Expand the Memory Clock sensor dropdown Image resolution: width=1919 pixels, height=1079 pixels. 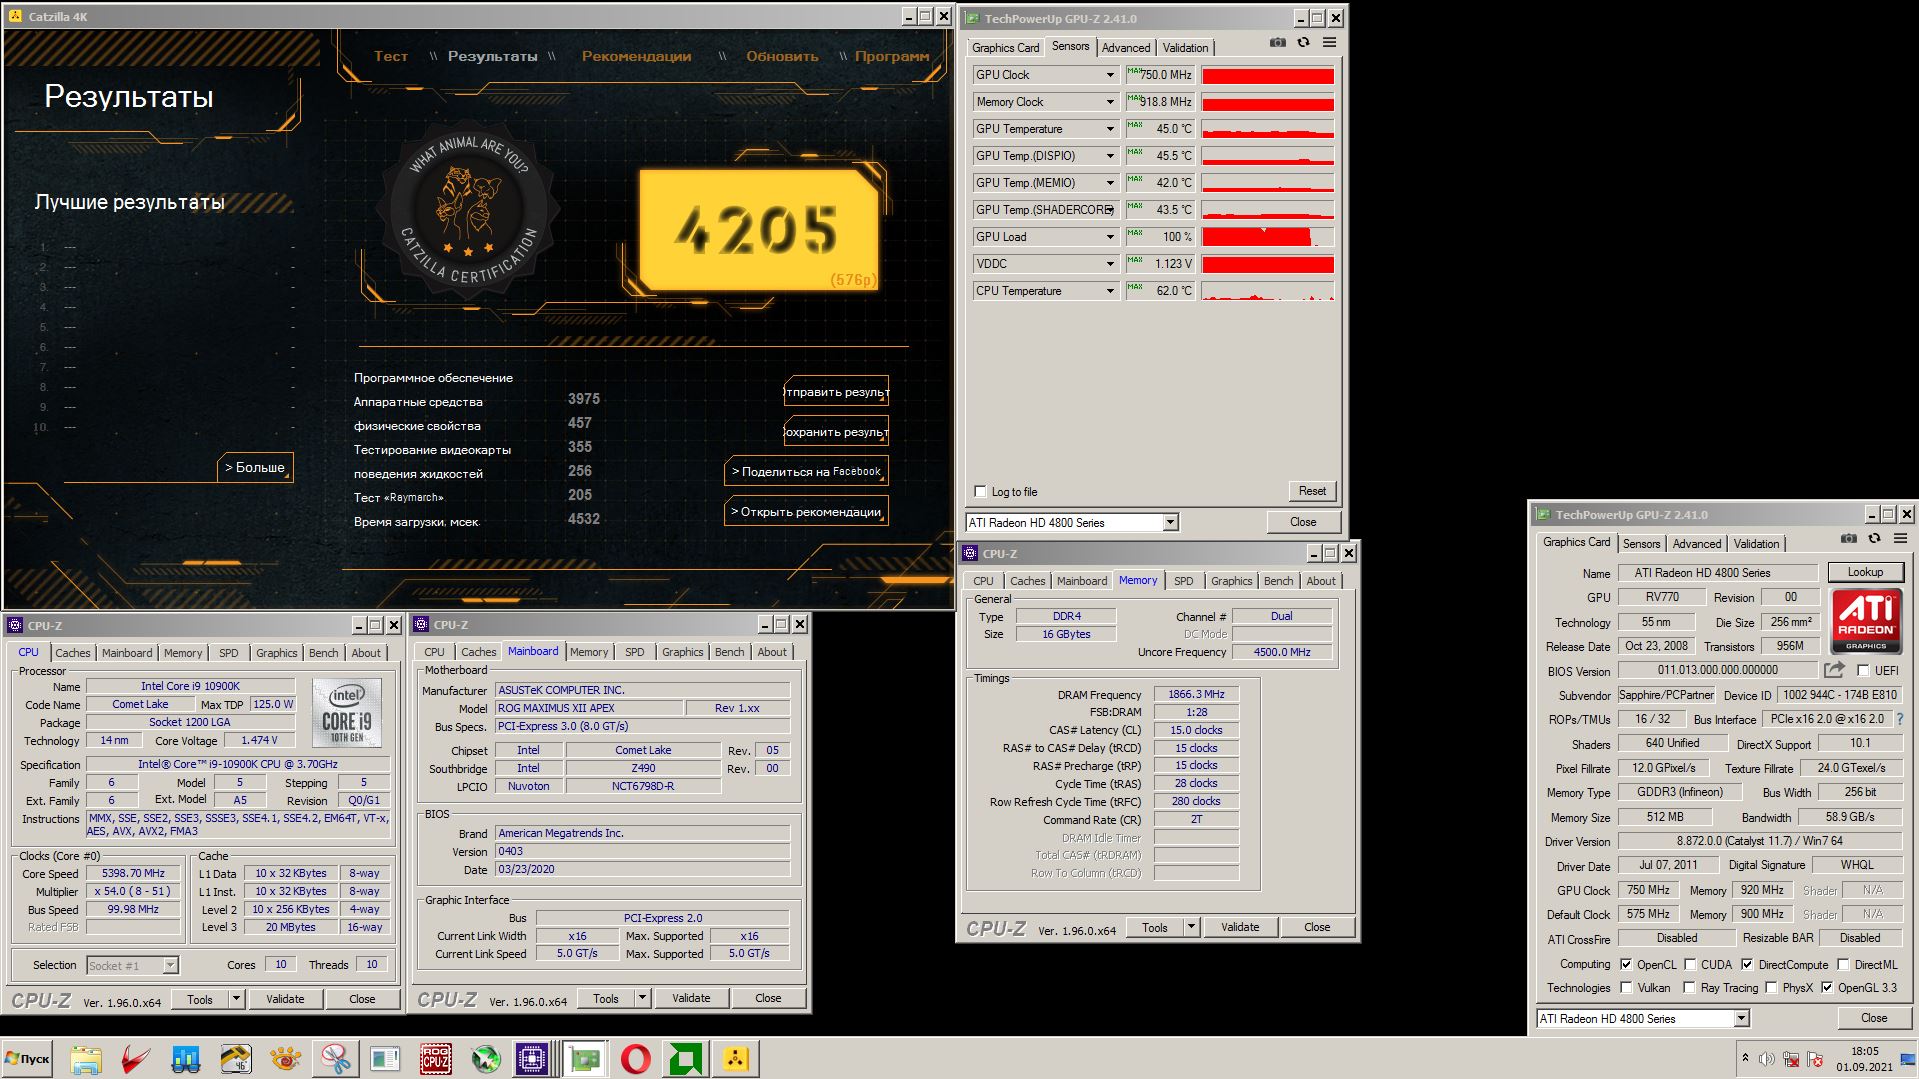coord(1110,102)
